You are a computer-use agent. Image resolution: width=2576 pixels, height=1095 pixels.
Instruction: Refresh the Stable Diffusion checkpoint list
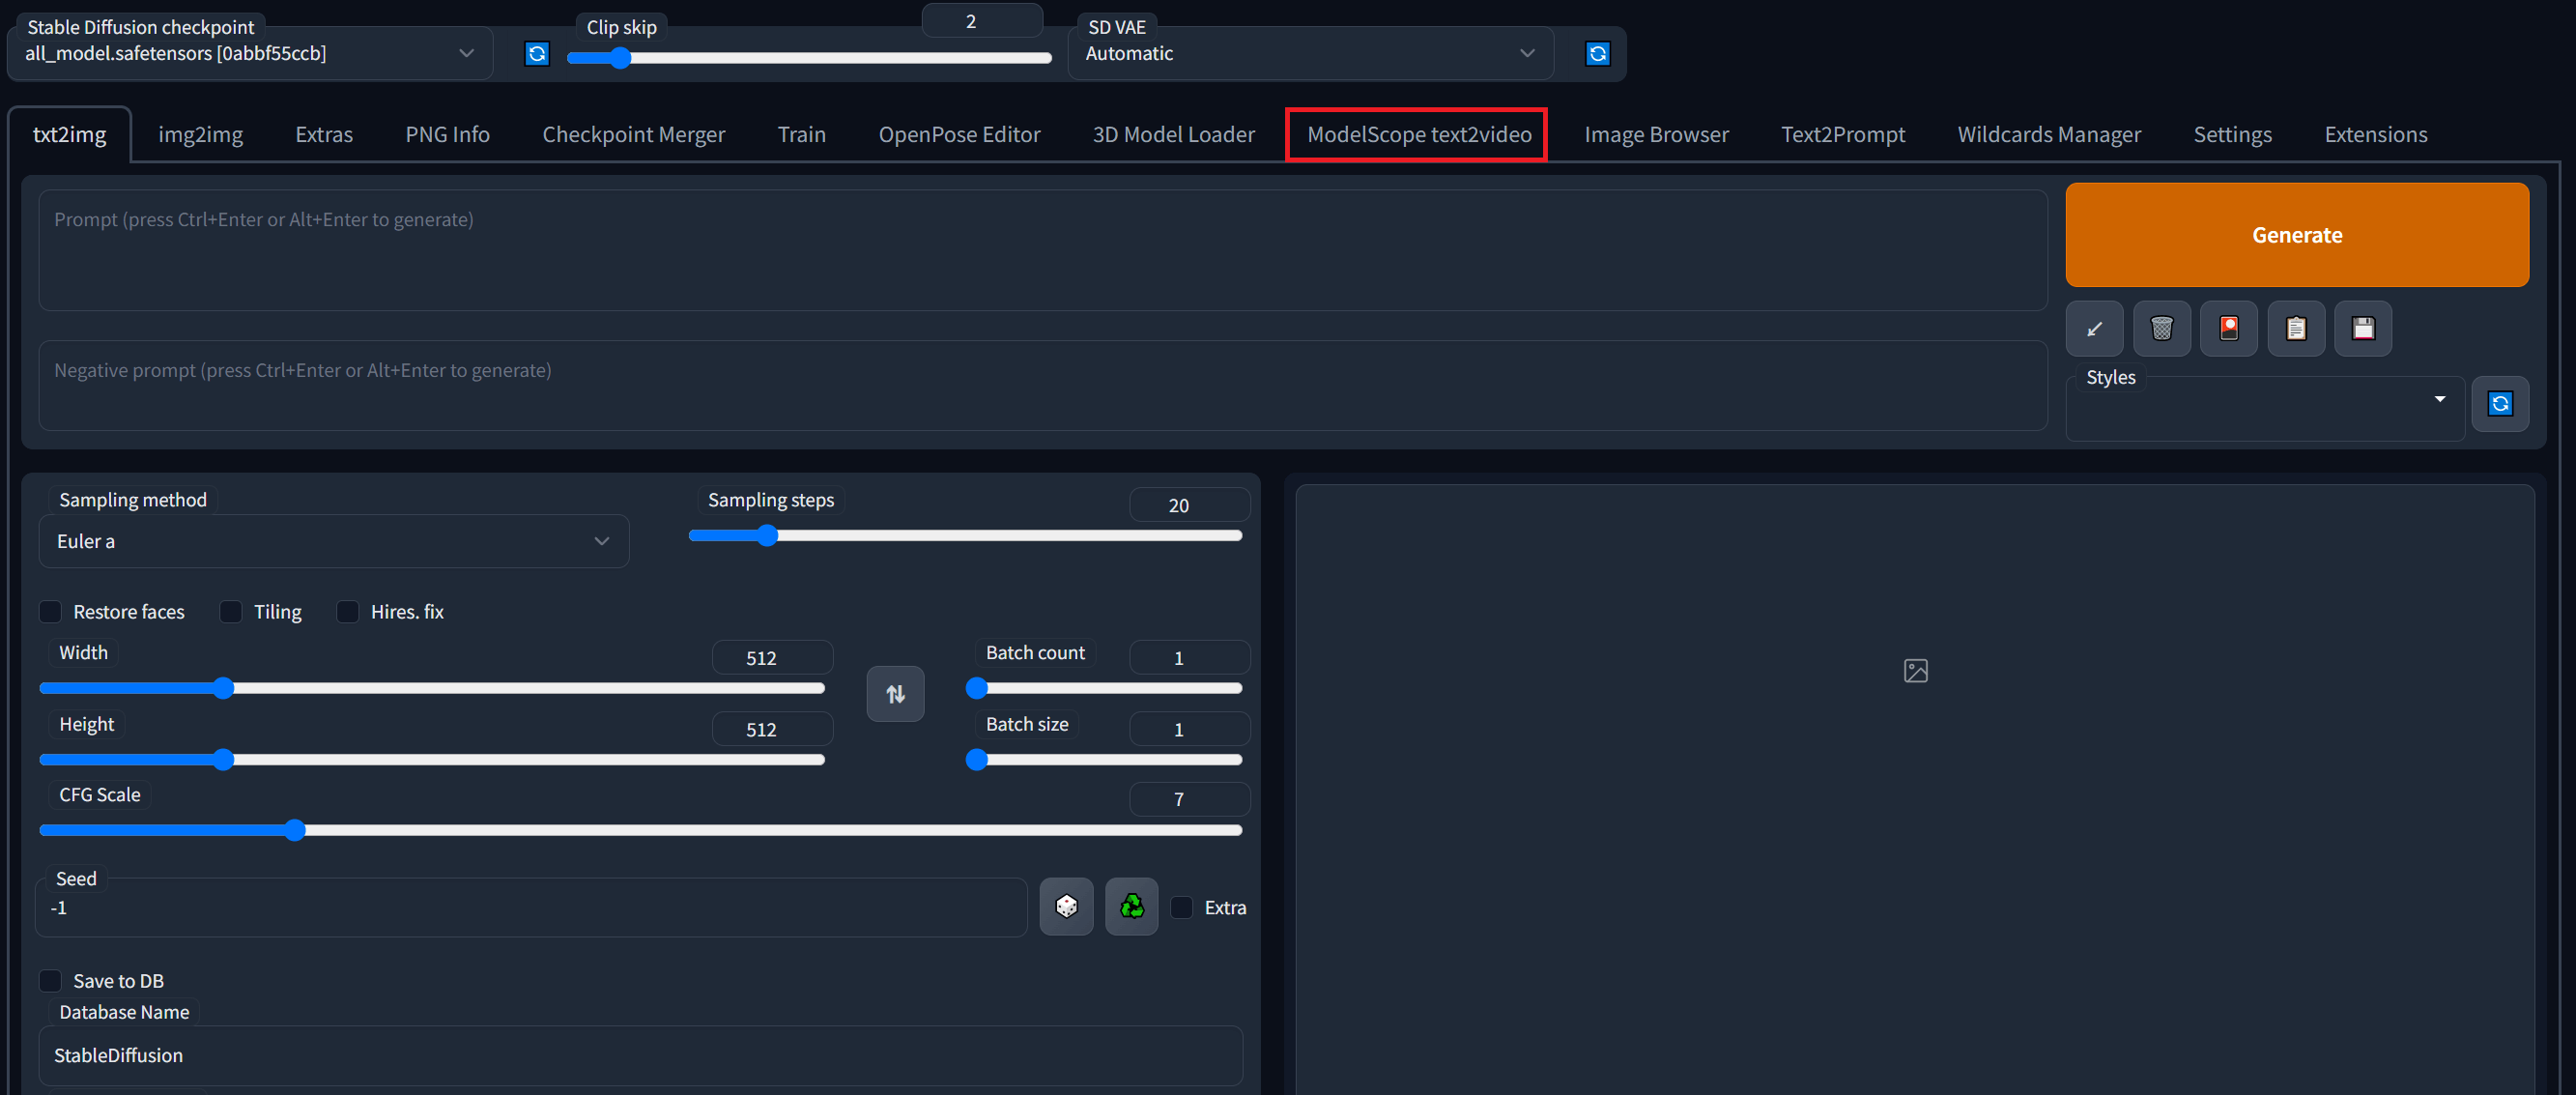point(537,53)
